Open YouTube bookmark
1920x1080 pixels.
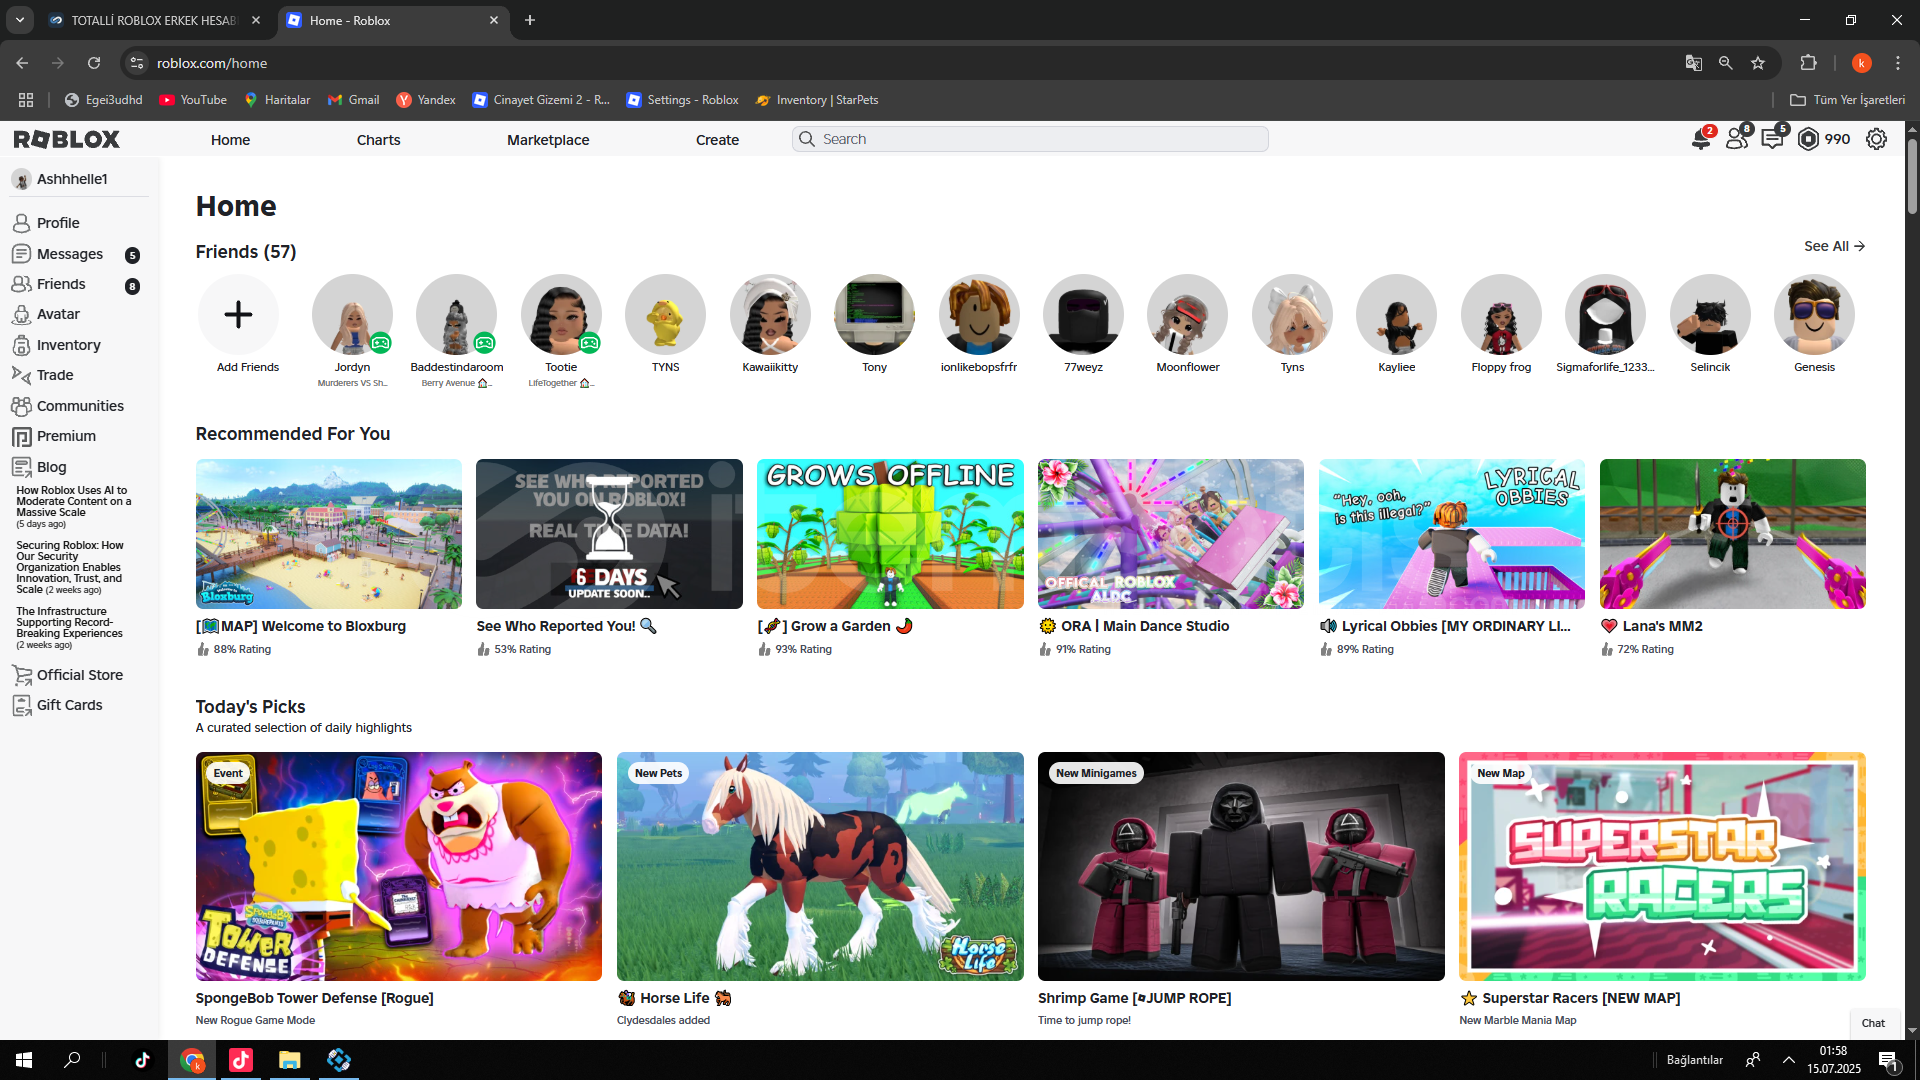pos(193,100)
